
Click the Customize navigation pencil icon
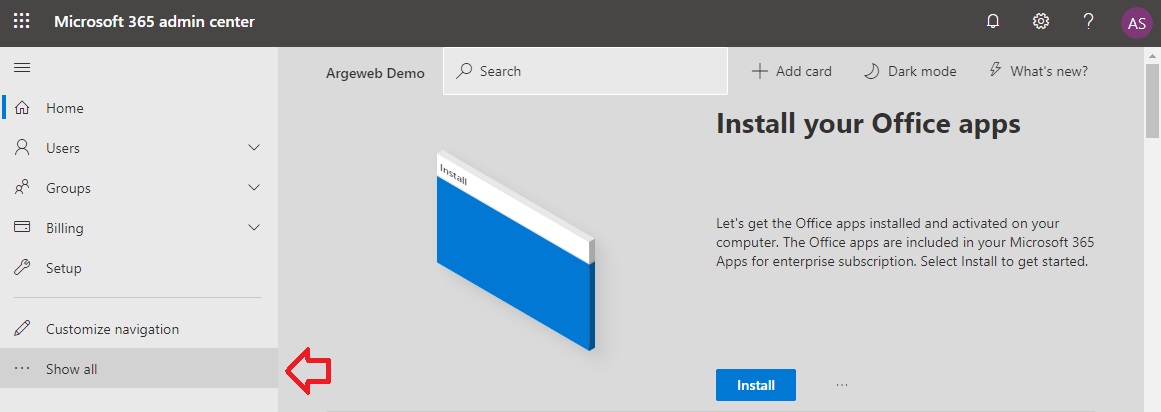[x=22, y=328]
